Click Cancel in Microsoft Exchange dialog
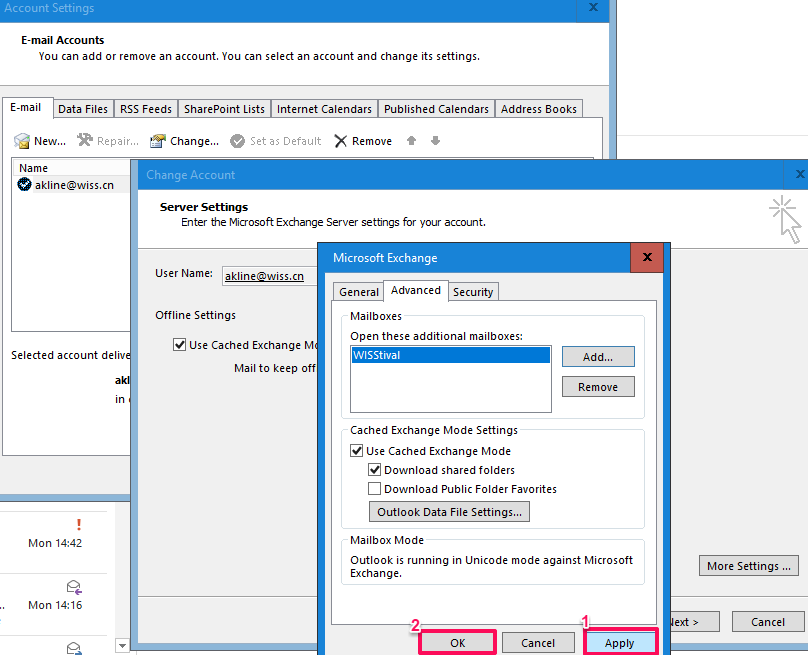 tap(538, 643)
